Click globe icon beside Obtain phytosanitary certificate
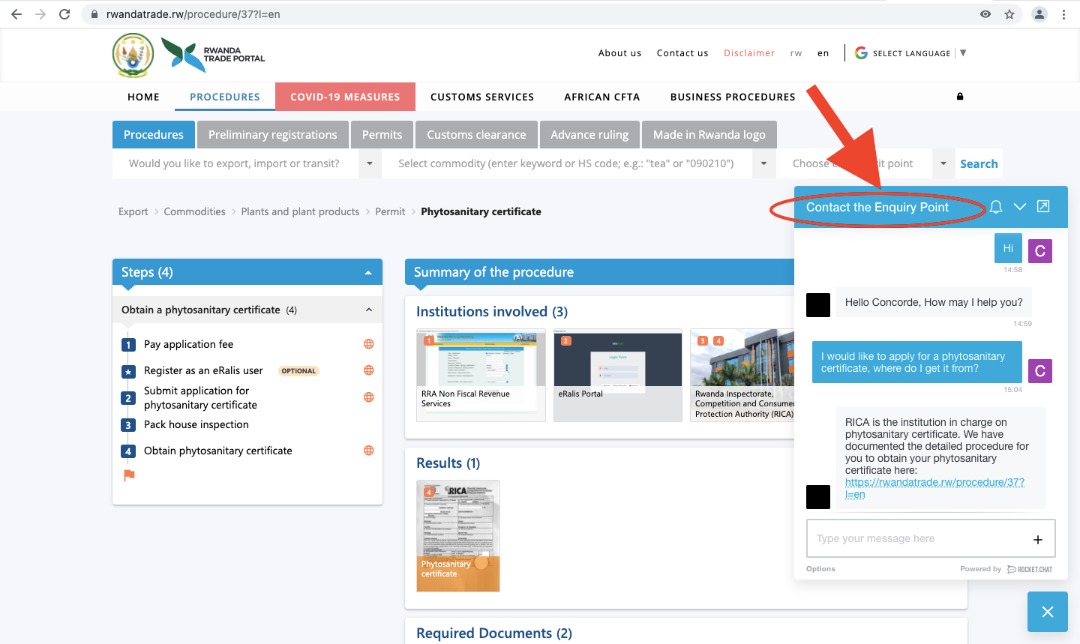Screen dimensions: 1080x644 368,450
